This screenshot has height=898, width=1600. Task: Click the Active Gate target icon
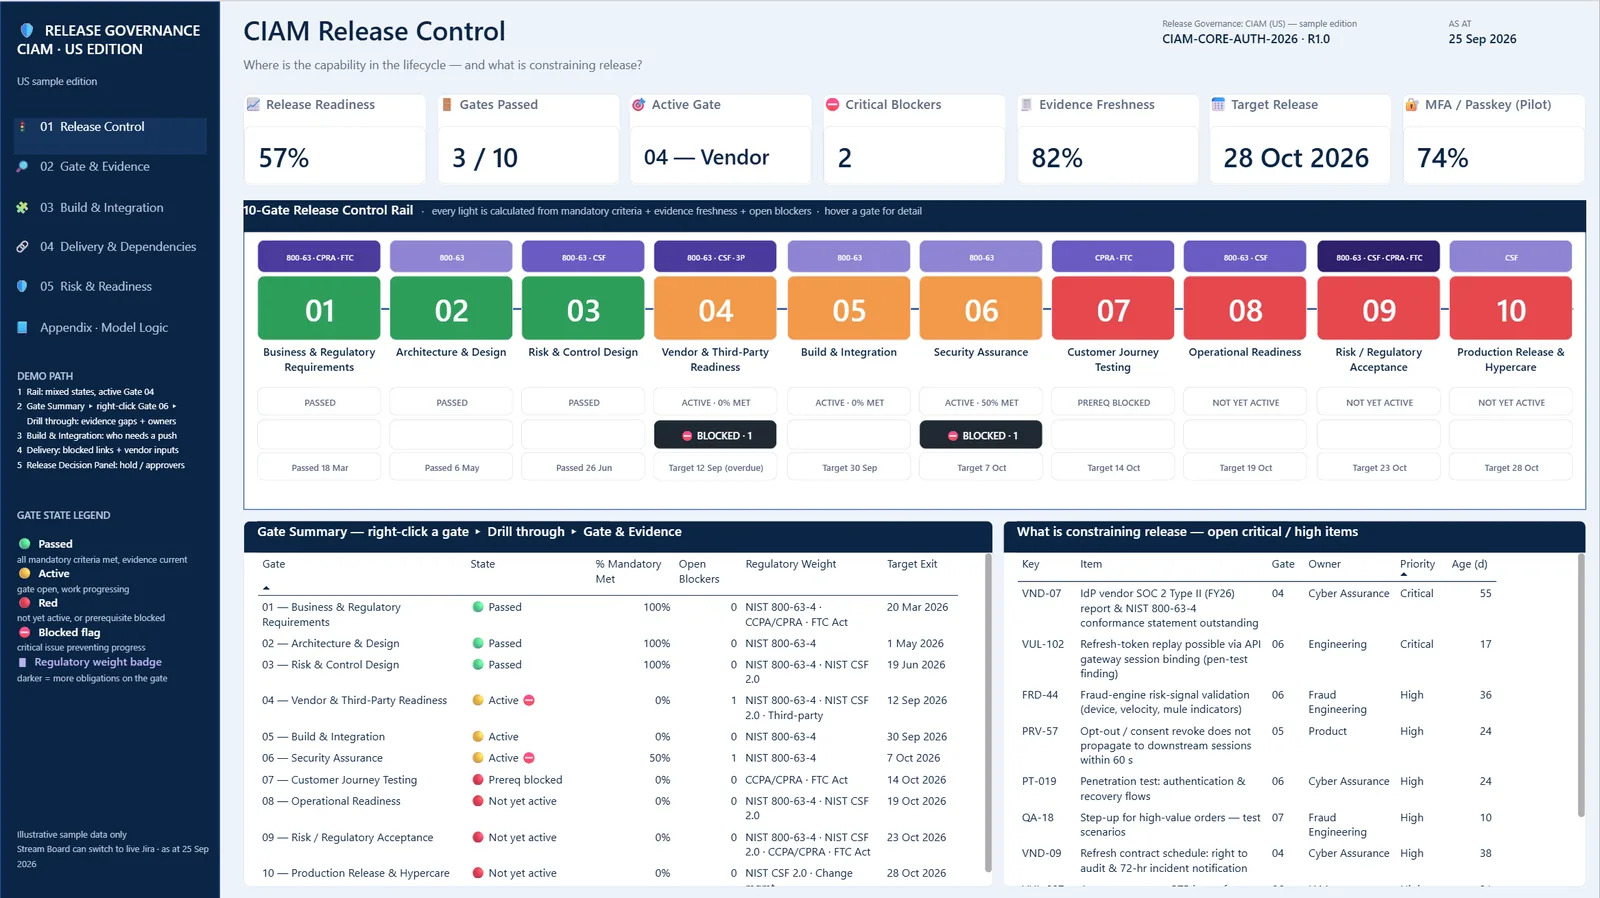click(x=639, y=105)
